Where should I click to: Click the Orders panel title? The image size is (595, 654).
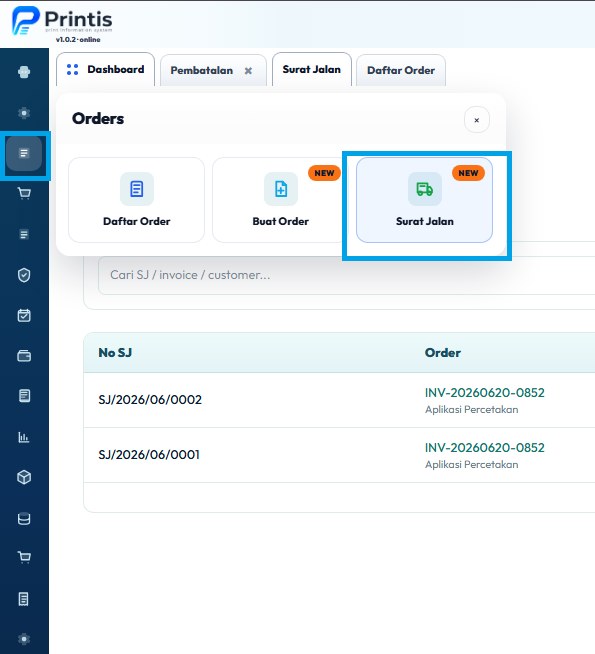[98, 118]
